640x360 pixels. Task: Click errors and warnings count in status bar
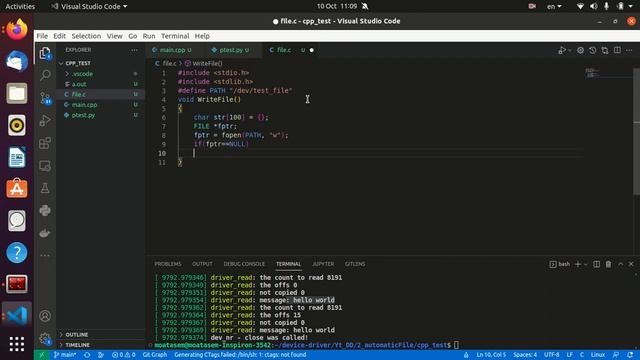pos(123,355)
